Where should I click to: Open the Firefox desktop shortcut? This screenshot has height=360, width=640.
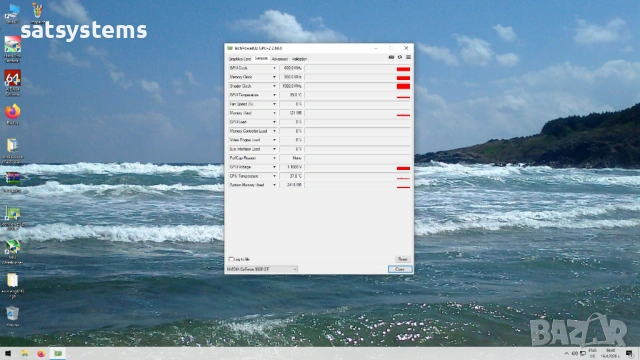point(13,111)
